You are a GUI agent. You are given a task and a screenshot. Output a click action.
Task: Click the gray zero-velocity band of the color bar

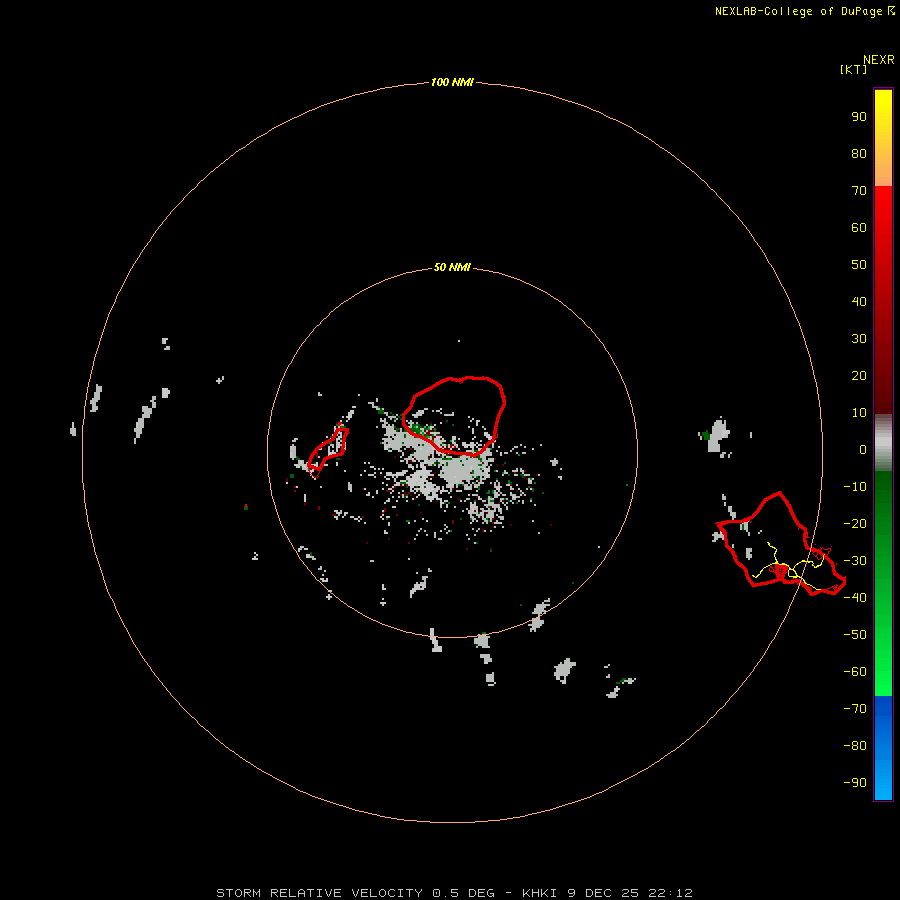point(883,442)
